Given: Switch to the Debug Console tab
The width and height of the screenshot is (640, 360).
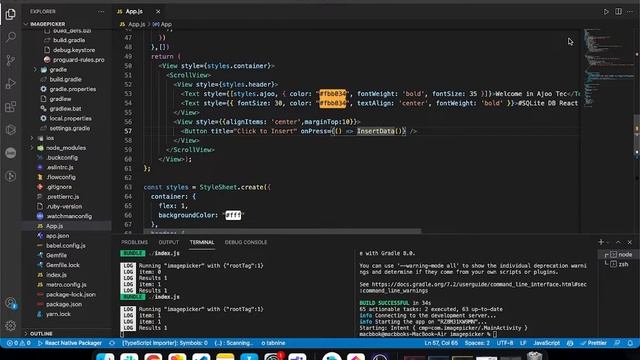Looking at the screenshot, I should (x=246, y=242).
